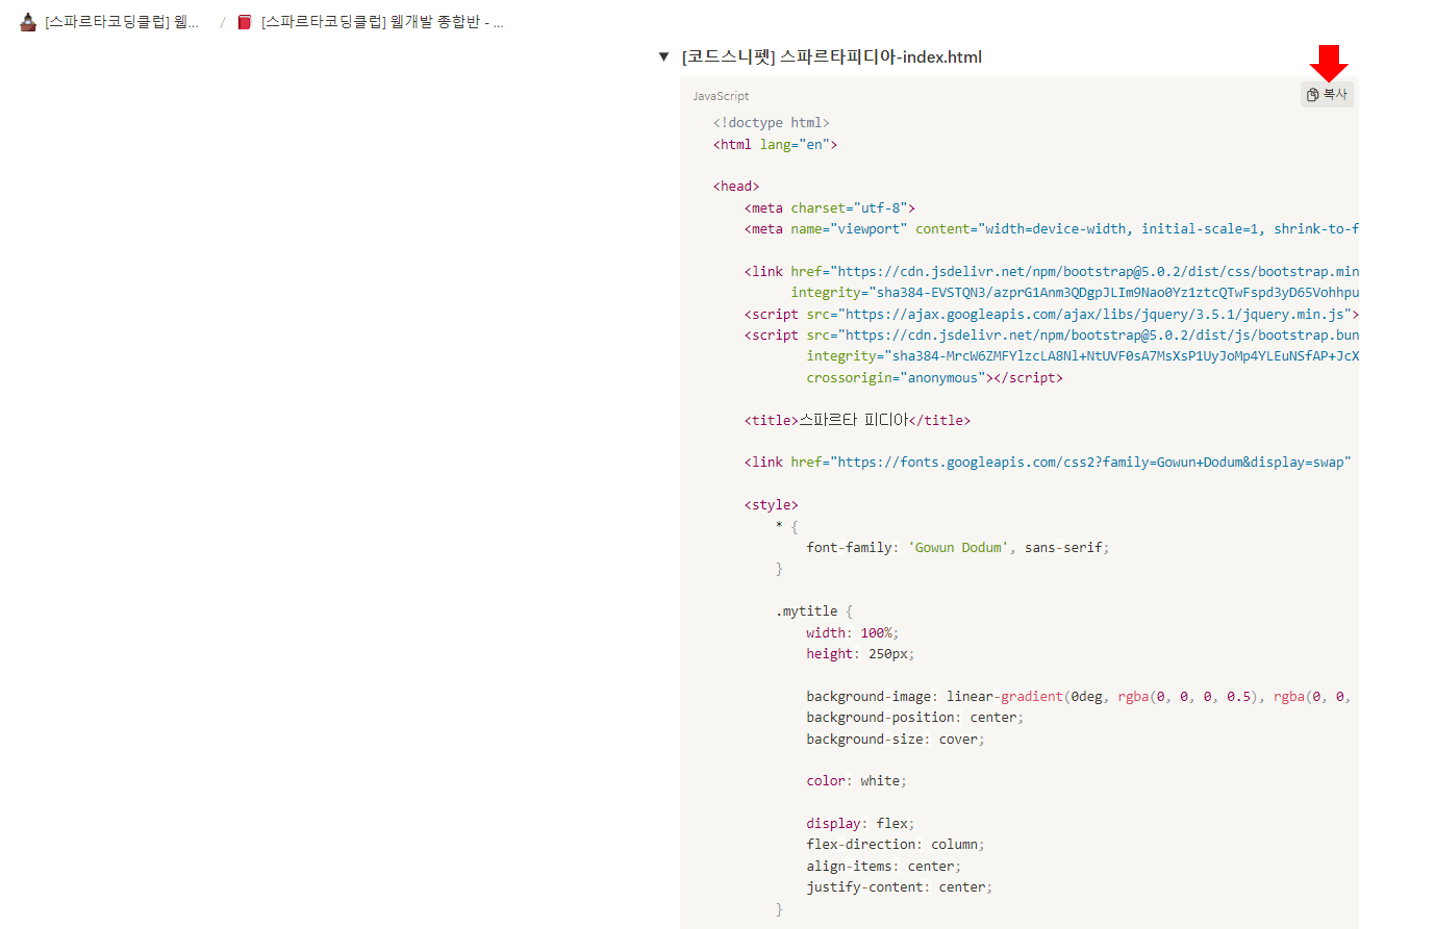The image size is (1437, 929).
Task: Open the 웹개발 종합반 breadcrumb link
Action: pos(382,22)
